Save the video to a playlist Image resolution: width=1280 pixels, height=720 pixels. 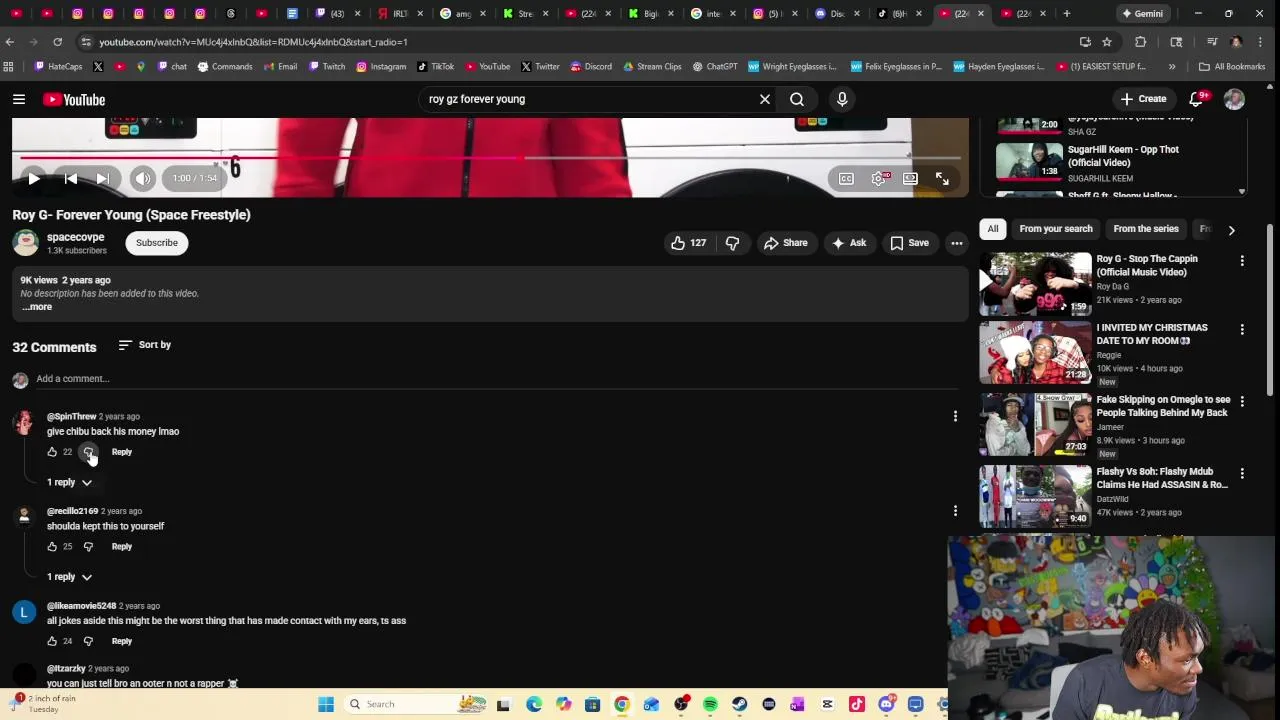tap(909, 243)
